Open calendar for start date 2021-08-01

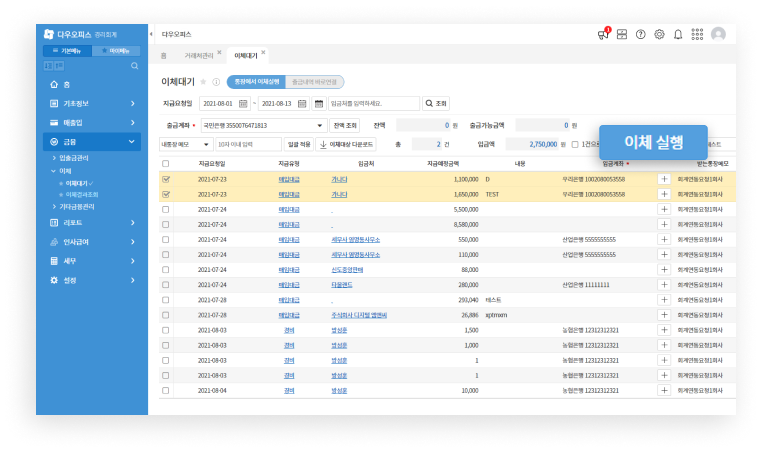click(243, 103)
